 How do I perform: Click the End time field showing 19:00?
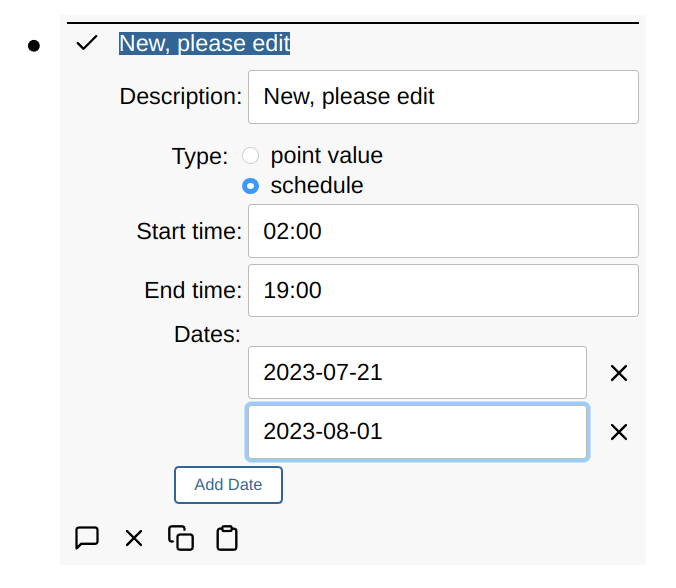[442, 291]
